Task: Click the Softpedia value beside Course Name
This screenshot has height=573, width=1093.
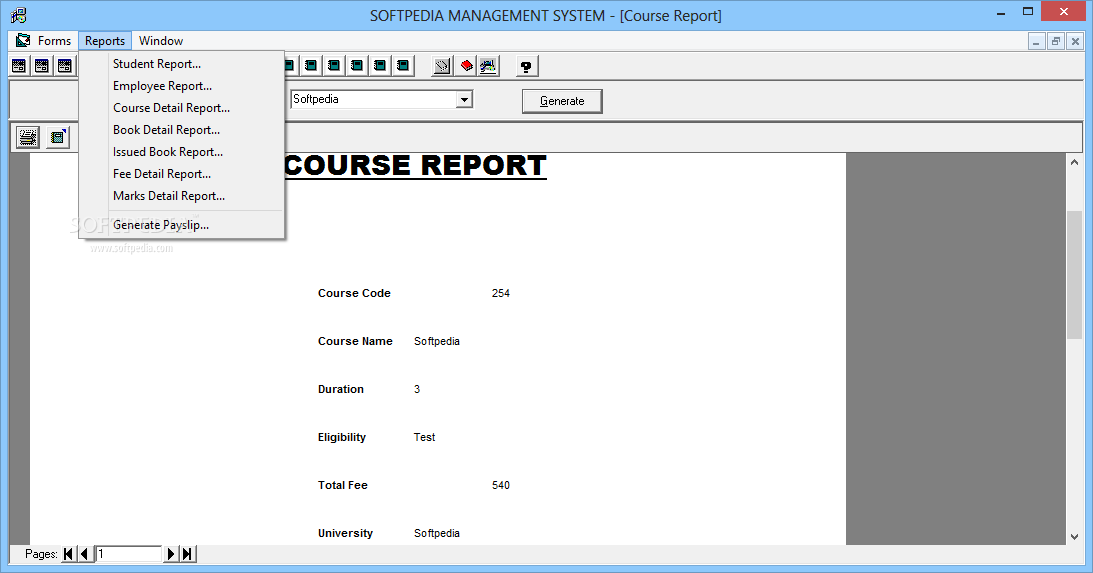Action: click(x=437, y=342)
